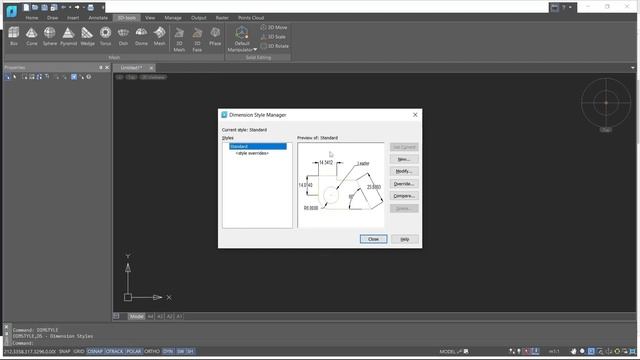
Task: Click the Compare button in dialog
Action: 404,196
